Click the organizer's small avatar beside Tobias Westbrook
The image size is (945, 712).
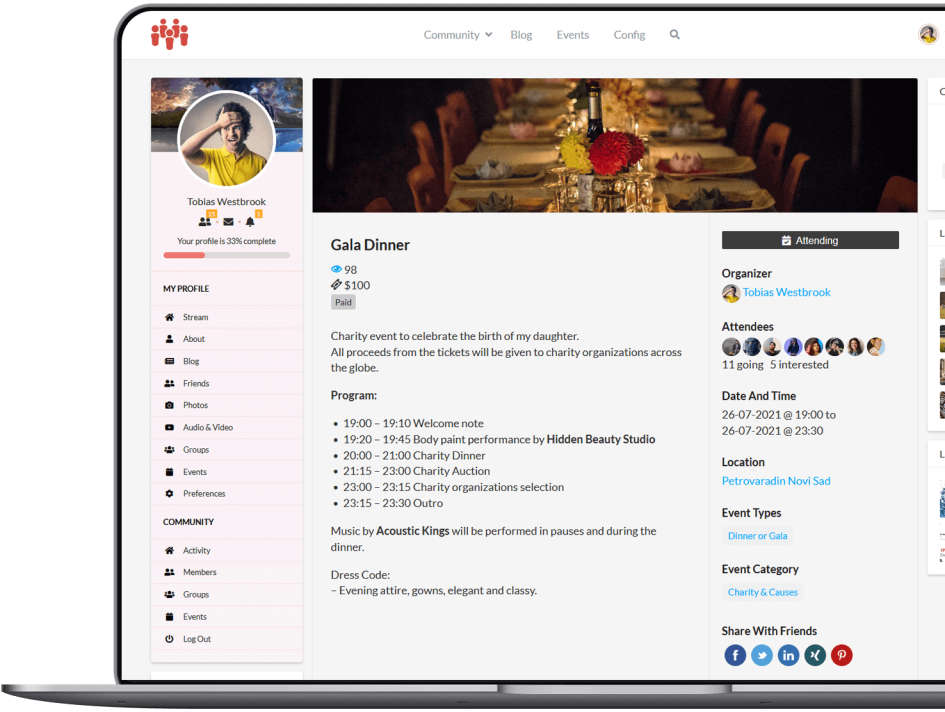click(731, 293)
